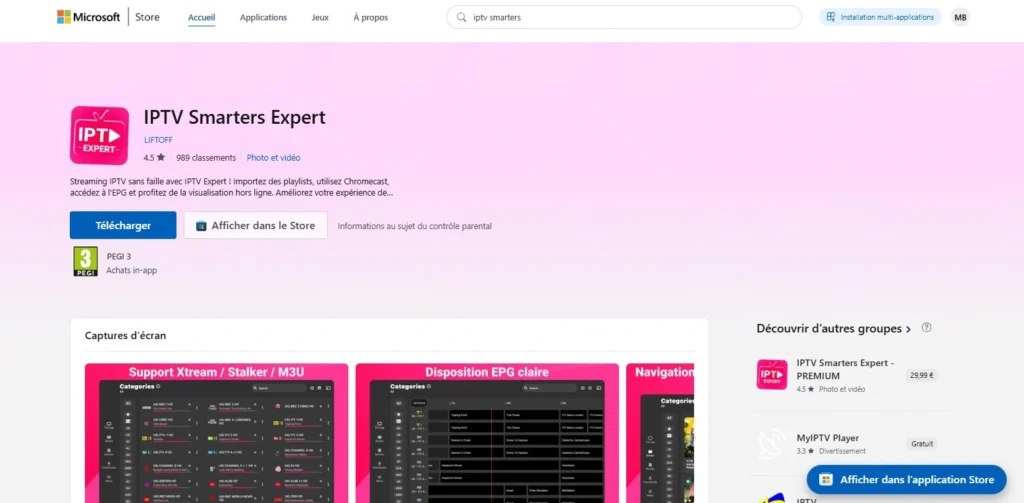Click the app description text

point(233,187)
